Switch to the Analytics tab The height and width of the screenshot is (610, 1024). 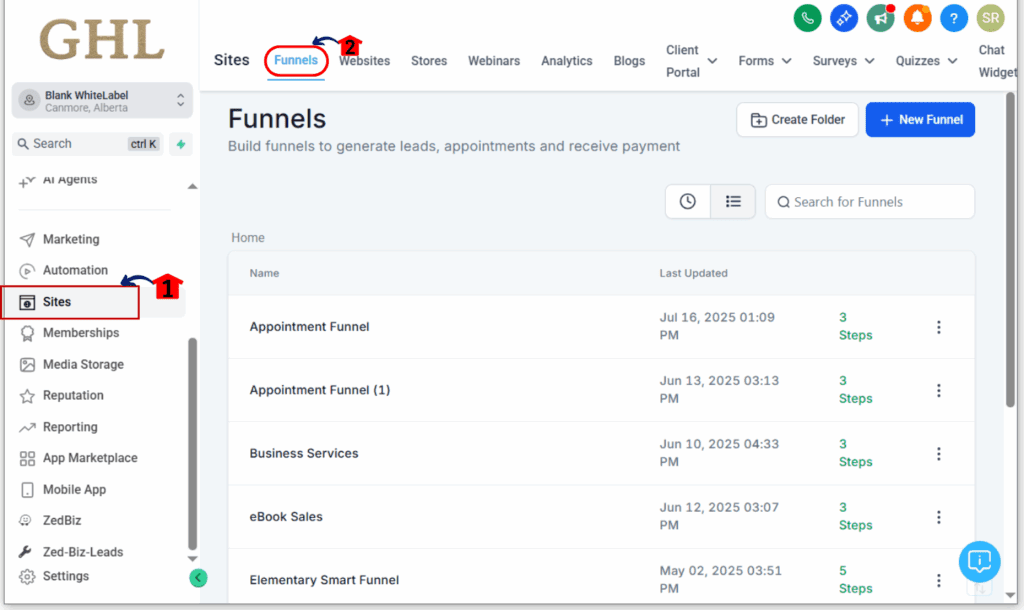[566, 61]
